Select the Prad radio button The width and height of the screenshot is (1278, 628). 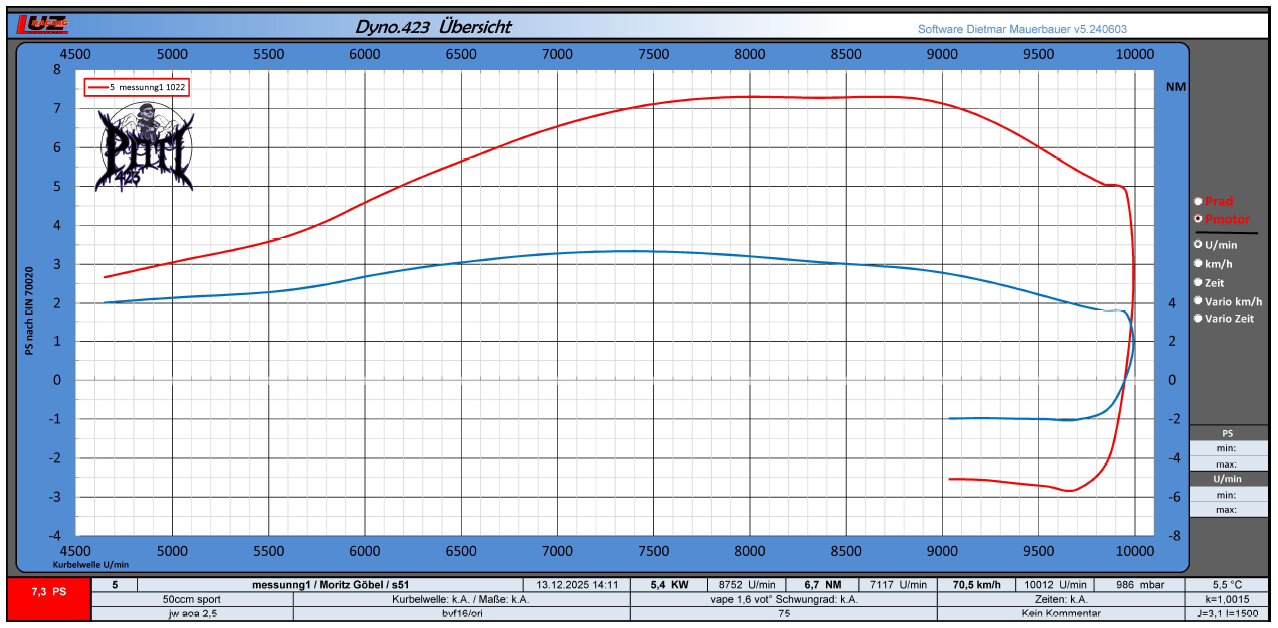(1198, 201)
